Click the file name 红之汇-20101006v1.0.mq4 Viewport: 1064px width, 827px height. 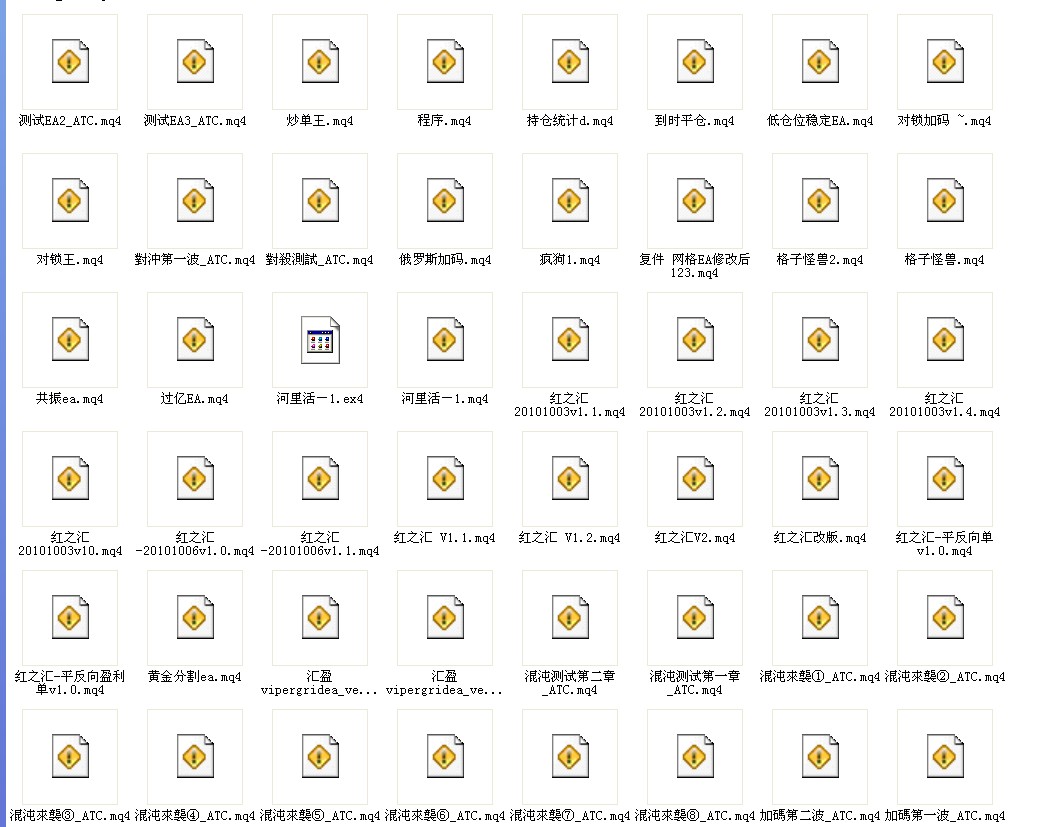[x=195, y=544]
